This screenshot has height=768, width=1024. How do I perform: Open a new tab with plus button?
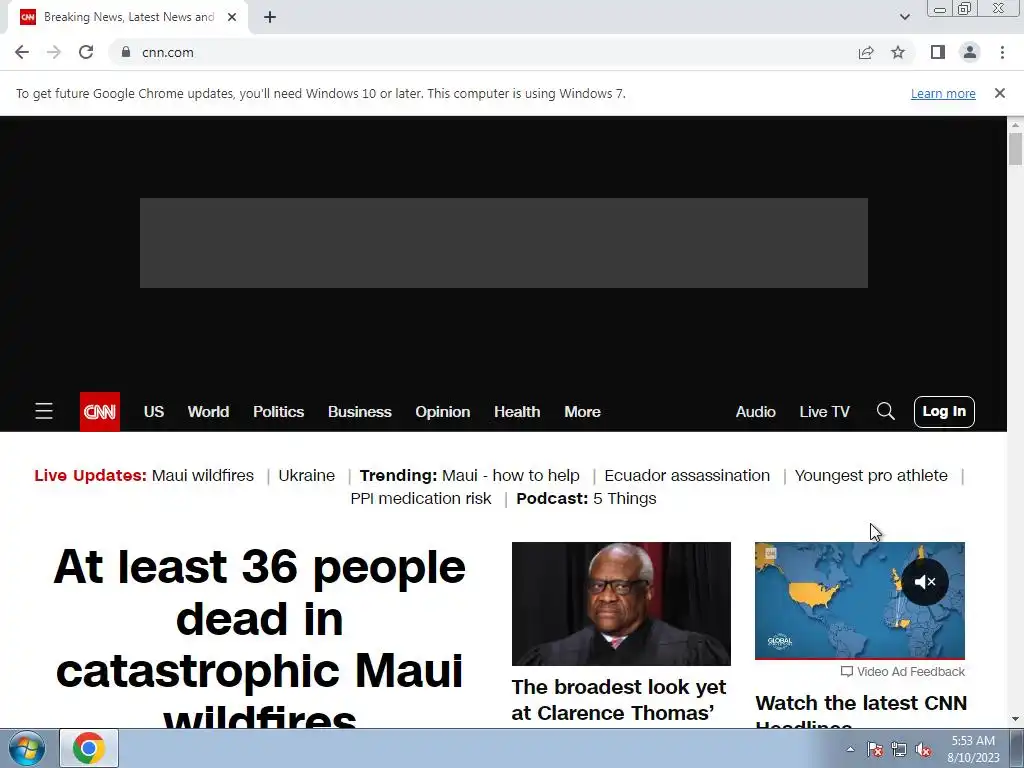pyautogui.click(x=270, y=18)
